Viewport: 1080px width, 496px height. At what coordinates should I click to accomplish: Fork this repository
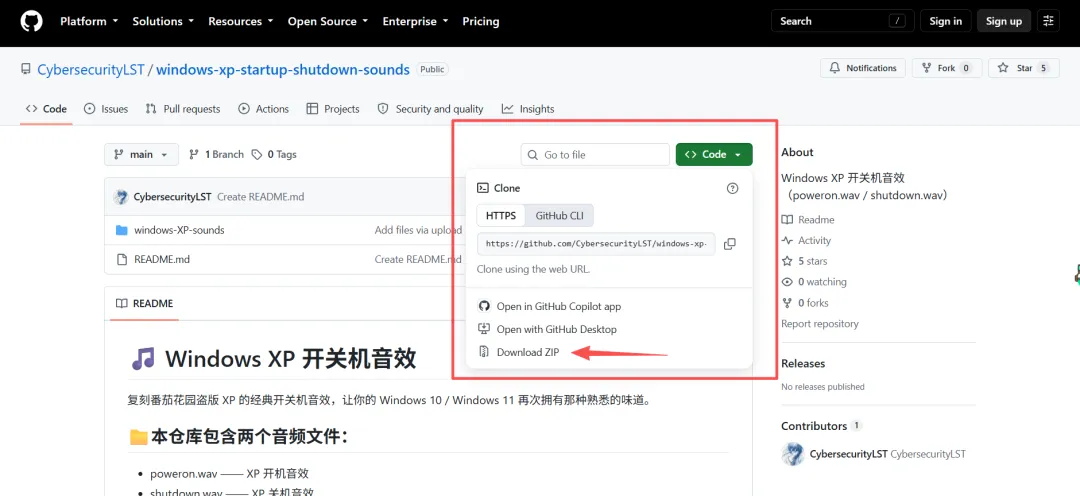point(947,68)
